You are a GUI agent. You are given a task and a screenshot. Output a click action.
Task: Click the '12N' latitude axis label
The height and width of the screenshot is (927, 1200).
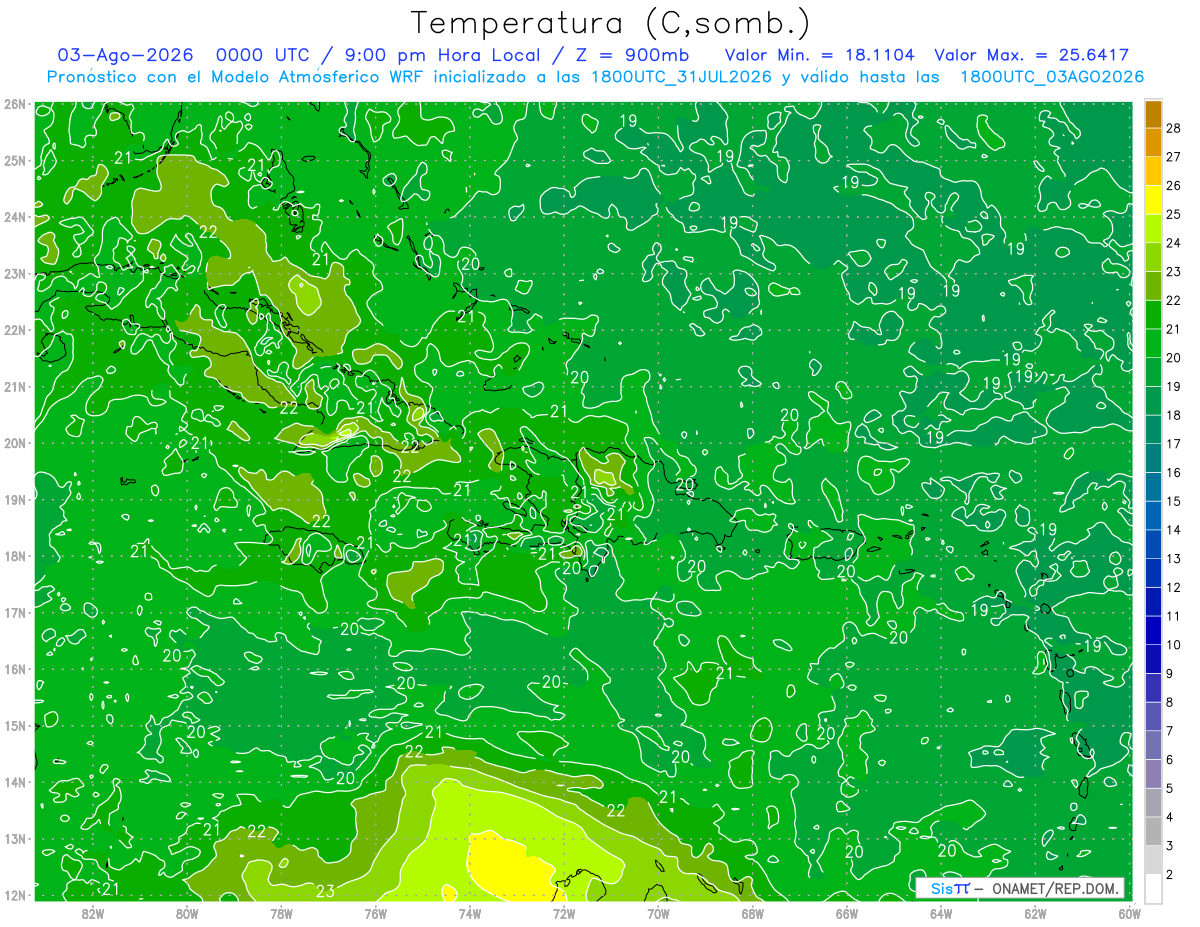(x=15, y=895)
